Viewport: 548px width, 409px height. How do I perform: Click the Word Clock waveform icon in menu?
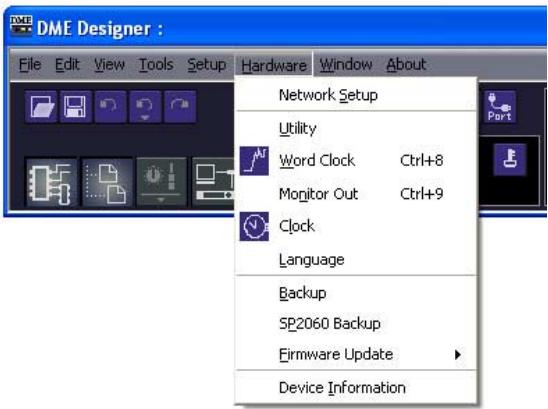[x=254, y=161]
